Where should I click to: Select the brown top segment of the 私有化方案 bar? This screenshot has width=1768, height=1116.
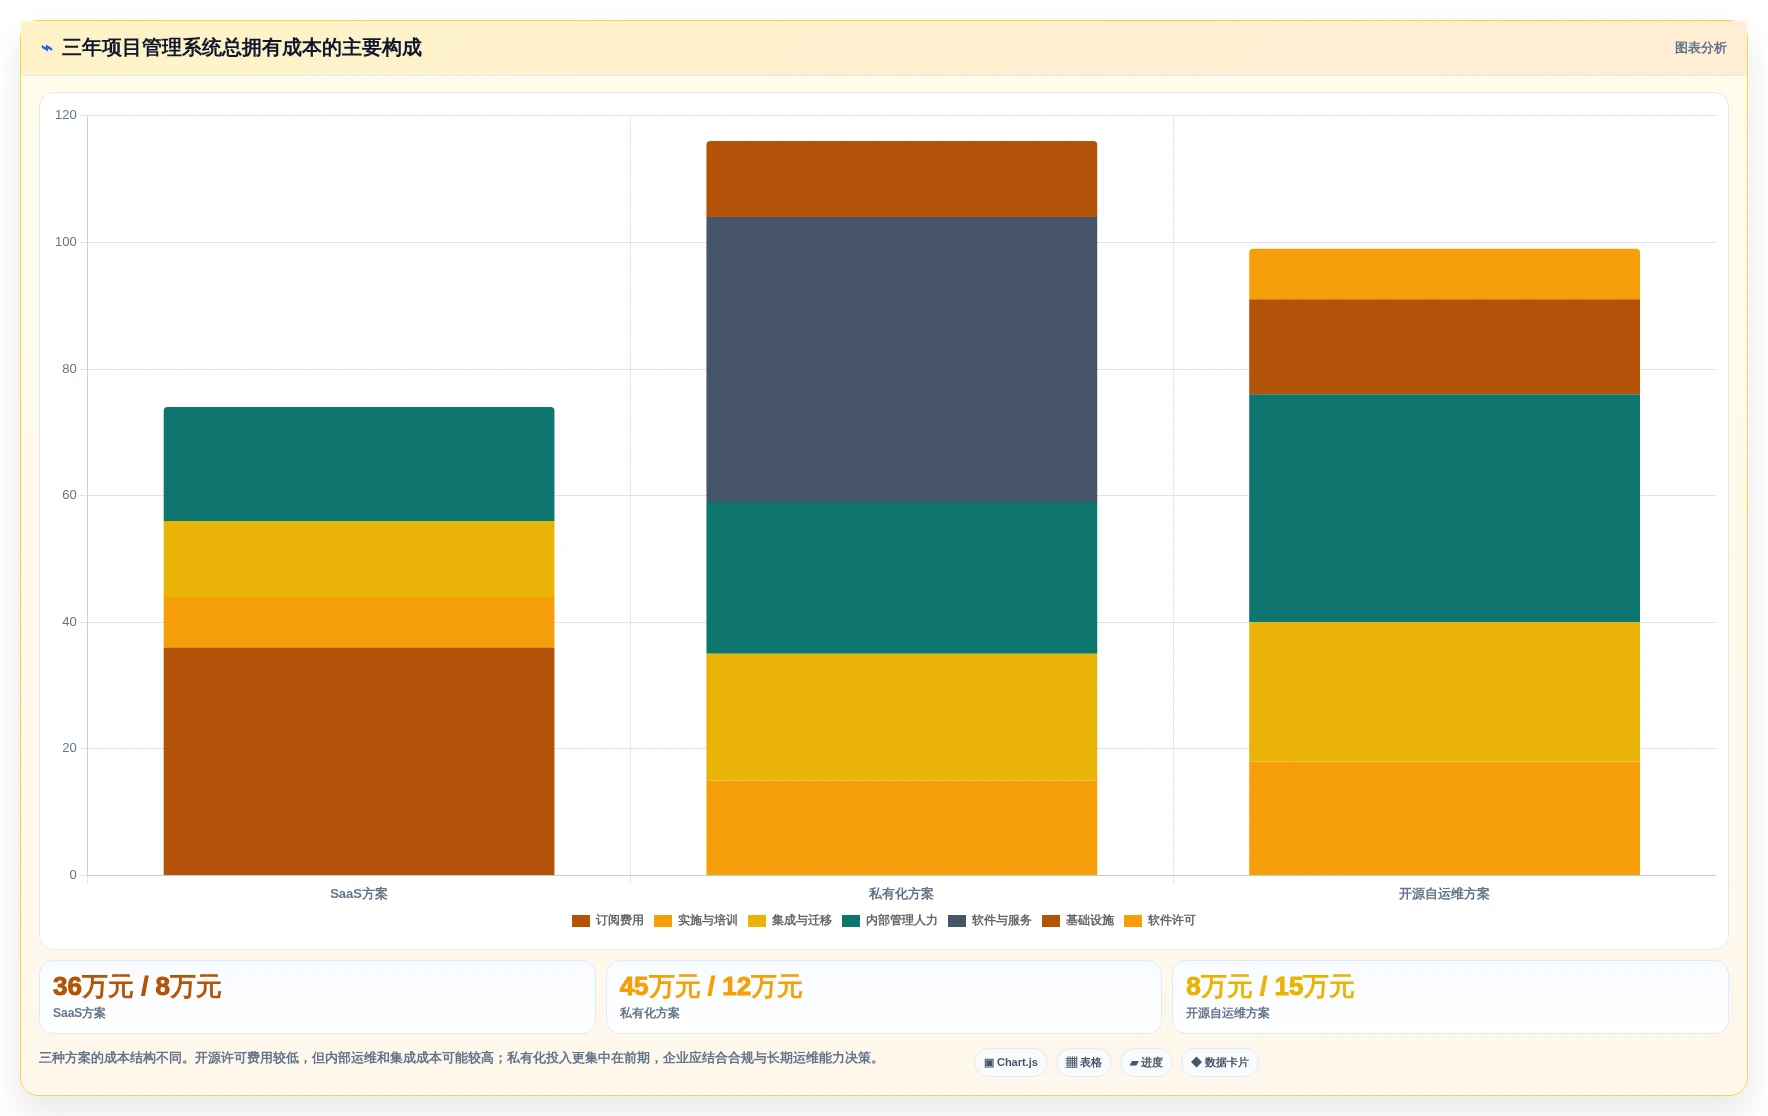(x=902, y=179)
